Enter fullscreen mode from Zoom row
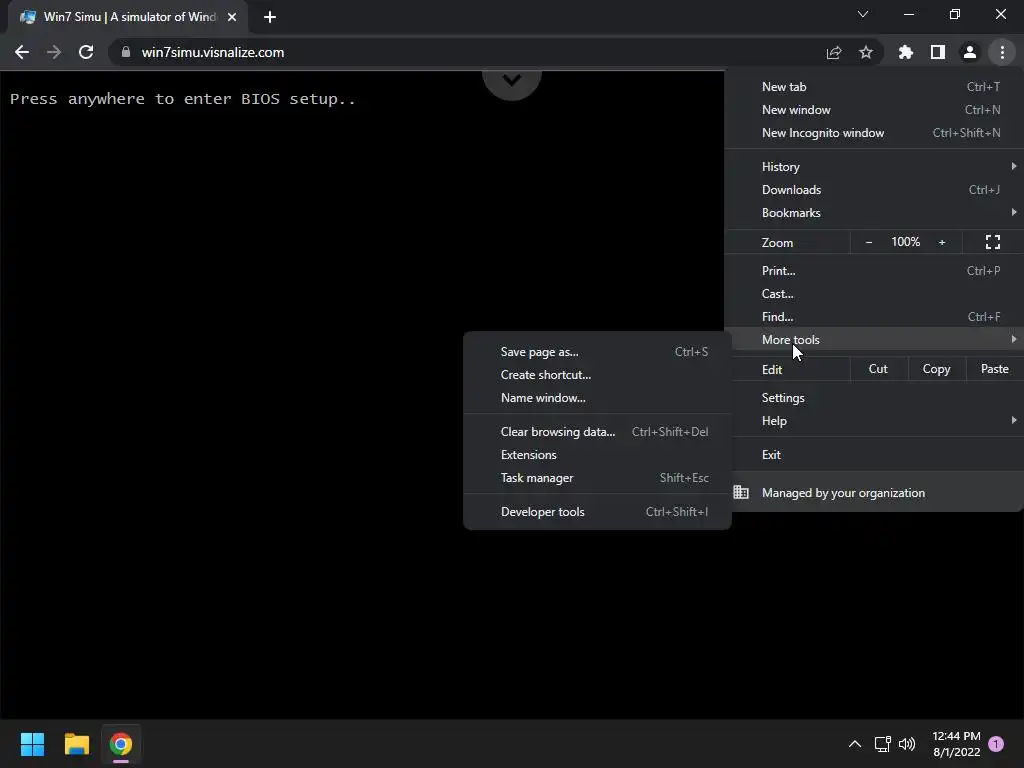 pos(993,242)
